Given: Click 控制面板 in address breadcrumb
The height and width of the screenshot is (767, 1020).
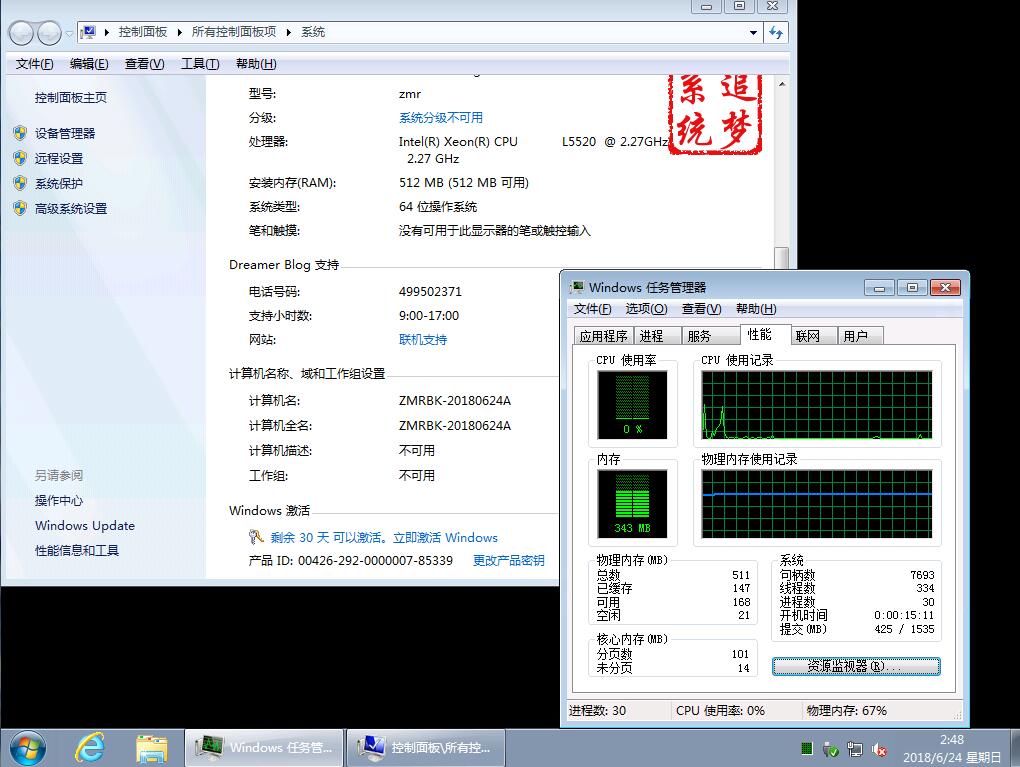Looking at the screenshot, I should pos(142,32).
